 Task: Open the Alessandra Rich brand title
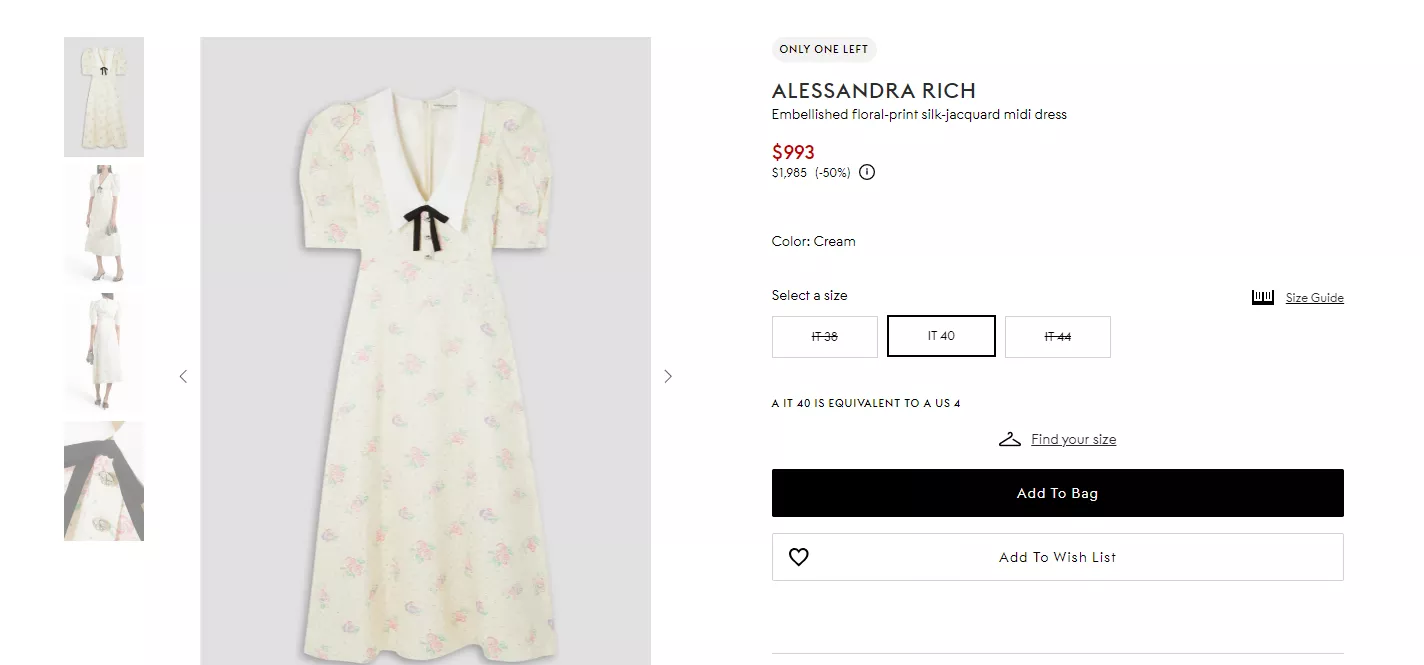(873, 90)
